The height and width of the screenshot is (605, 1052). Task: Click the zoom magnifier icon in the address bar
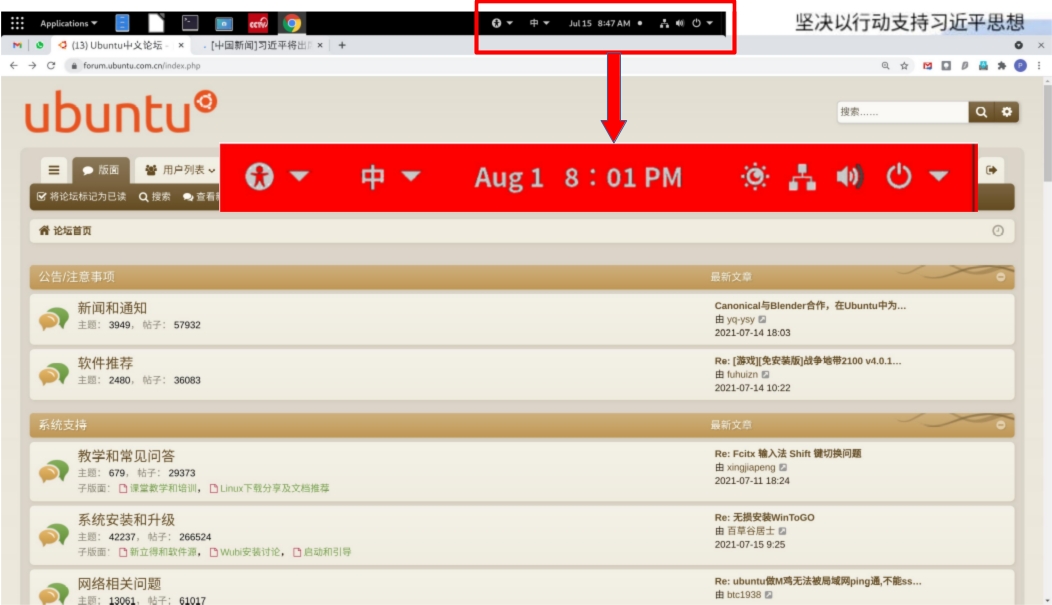click(886, 66)
